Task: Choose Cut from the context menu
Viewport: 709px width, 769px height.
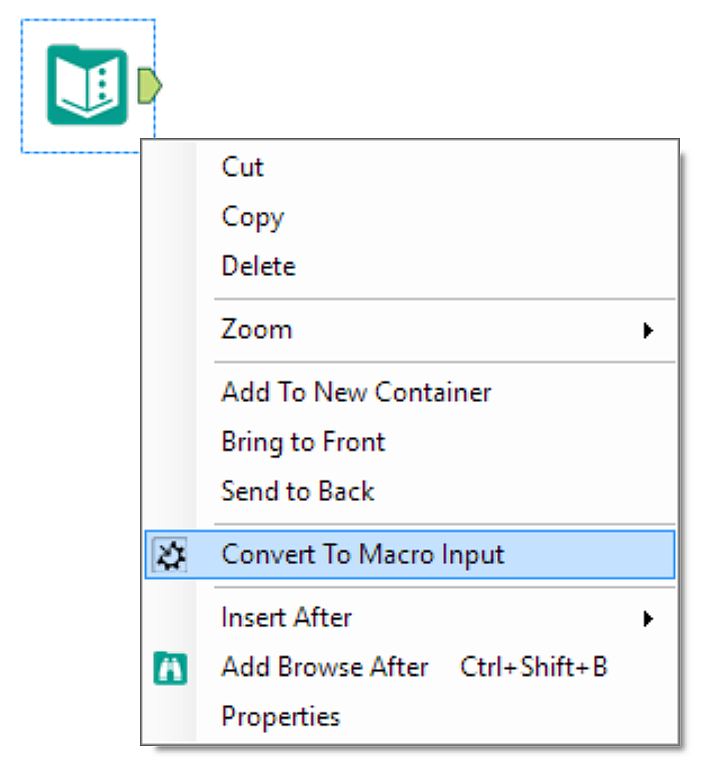Action: coord(243,167)
